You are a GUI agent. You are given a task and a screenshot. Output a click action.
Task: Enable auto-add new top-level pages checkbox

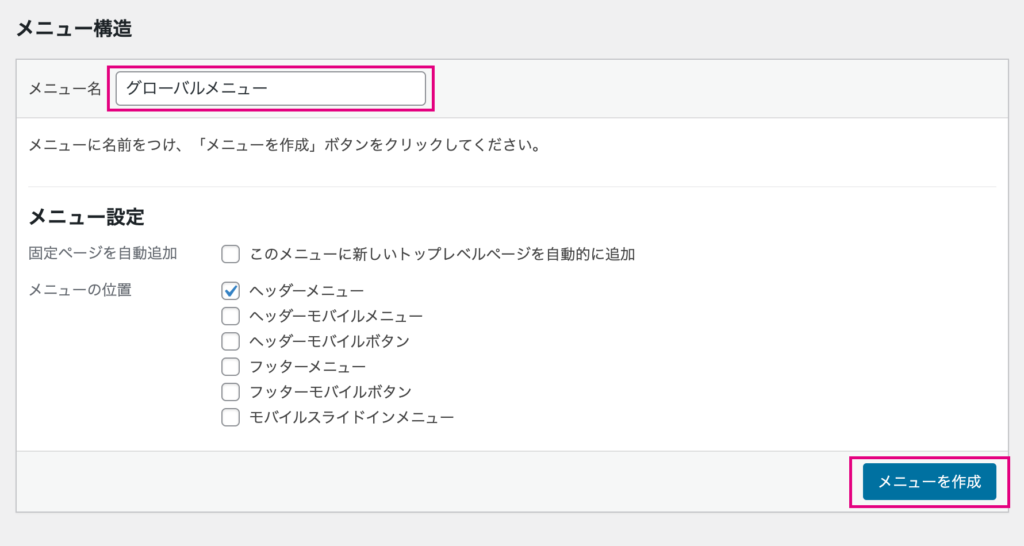pos(231,254)
